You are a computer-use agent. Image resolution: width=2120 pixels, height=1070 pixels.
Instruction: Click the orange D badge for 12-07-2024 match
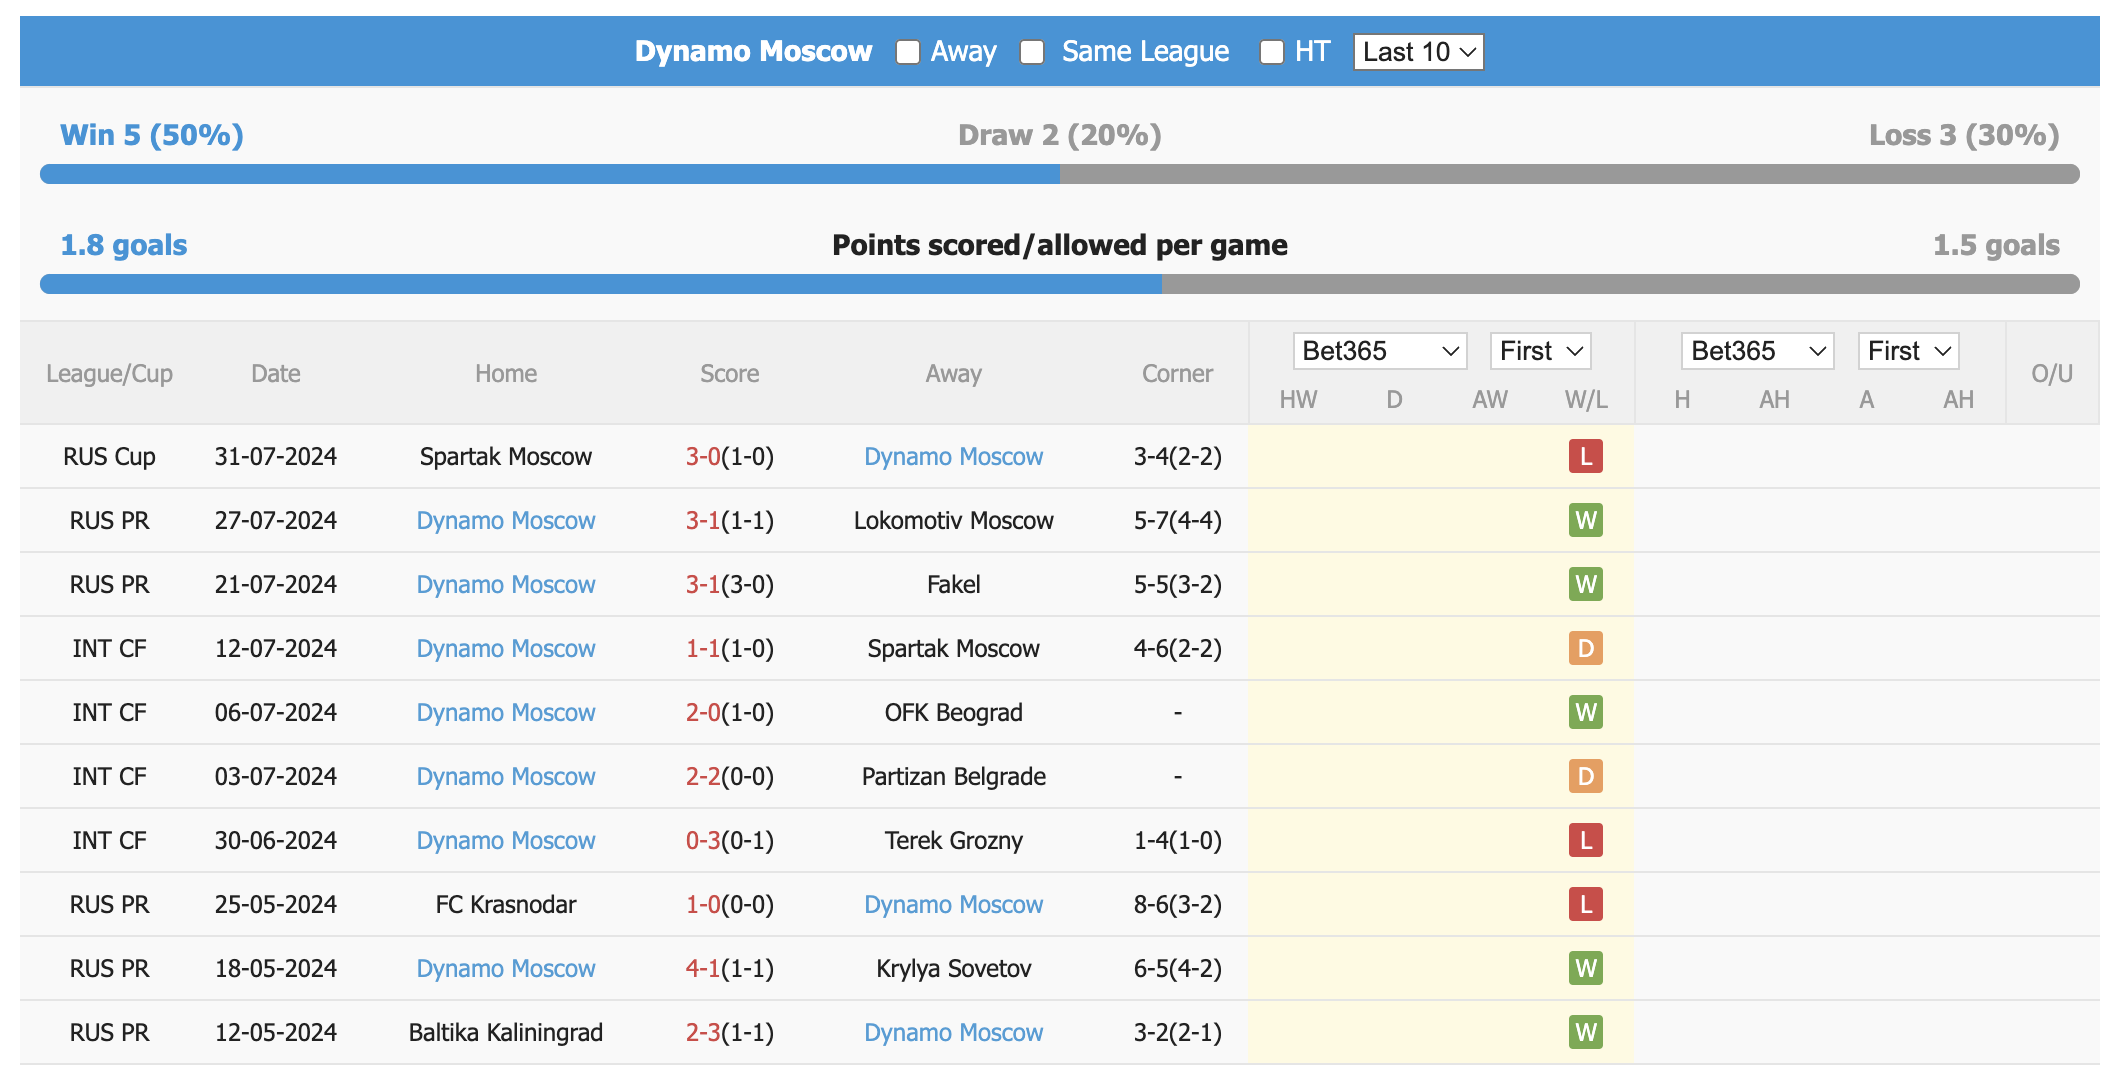coord(1586,648)
